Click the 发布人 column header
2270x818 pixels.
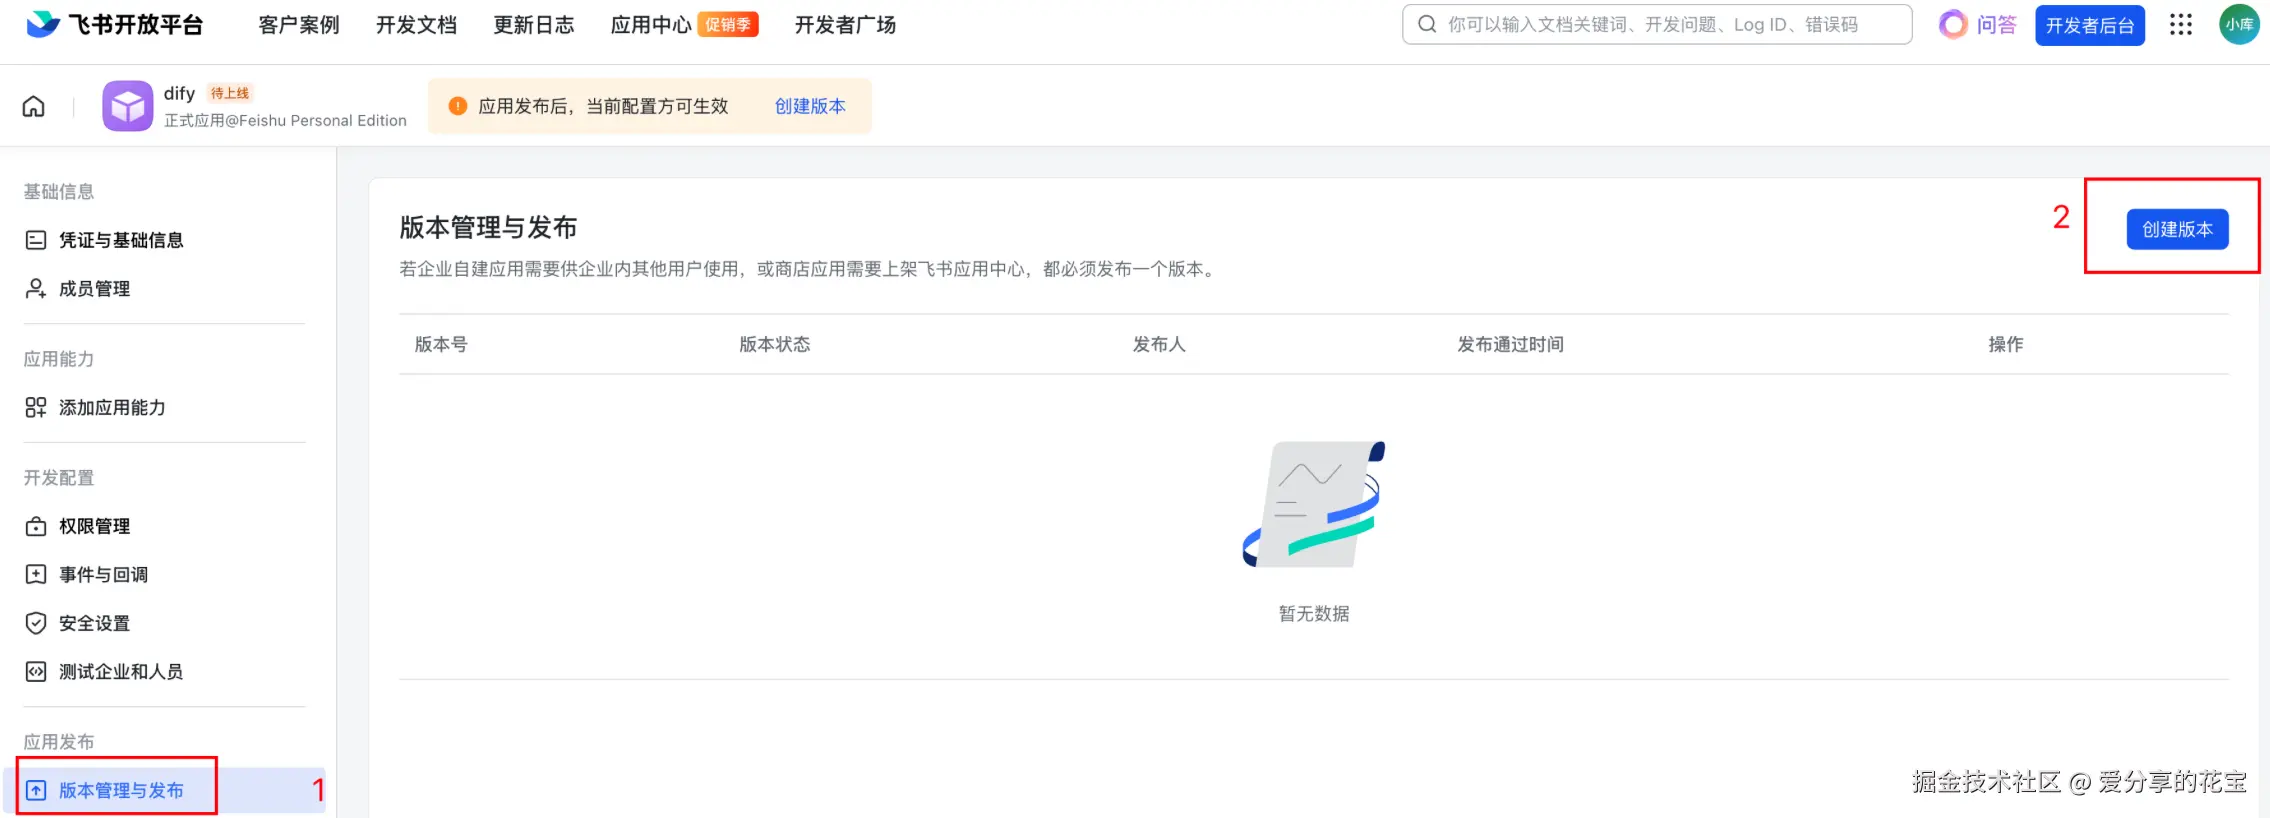1159,344
